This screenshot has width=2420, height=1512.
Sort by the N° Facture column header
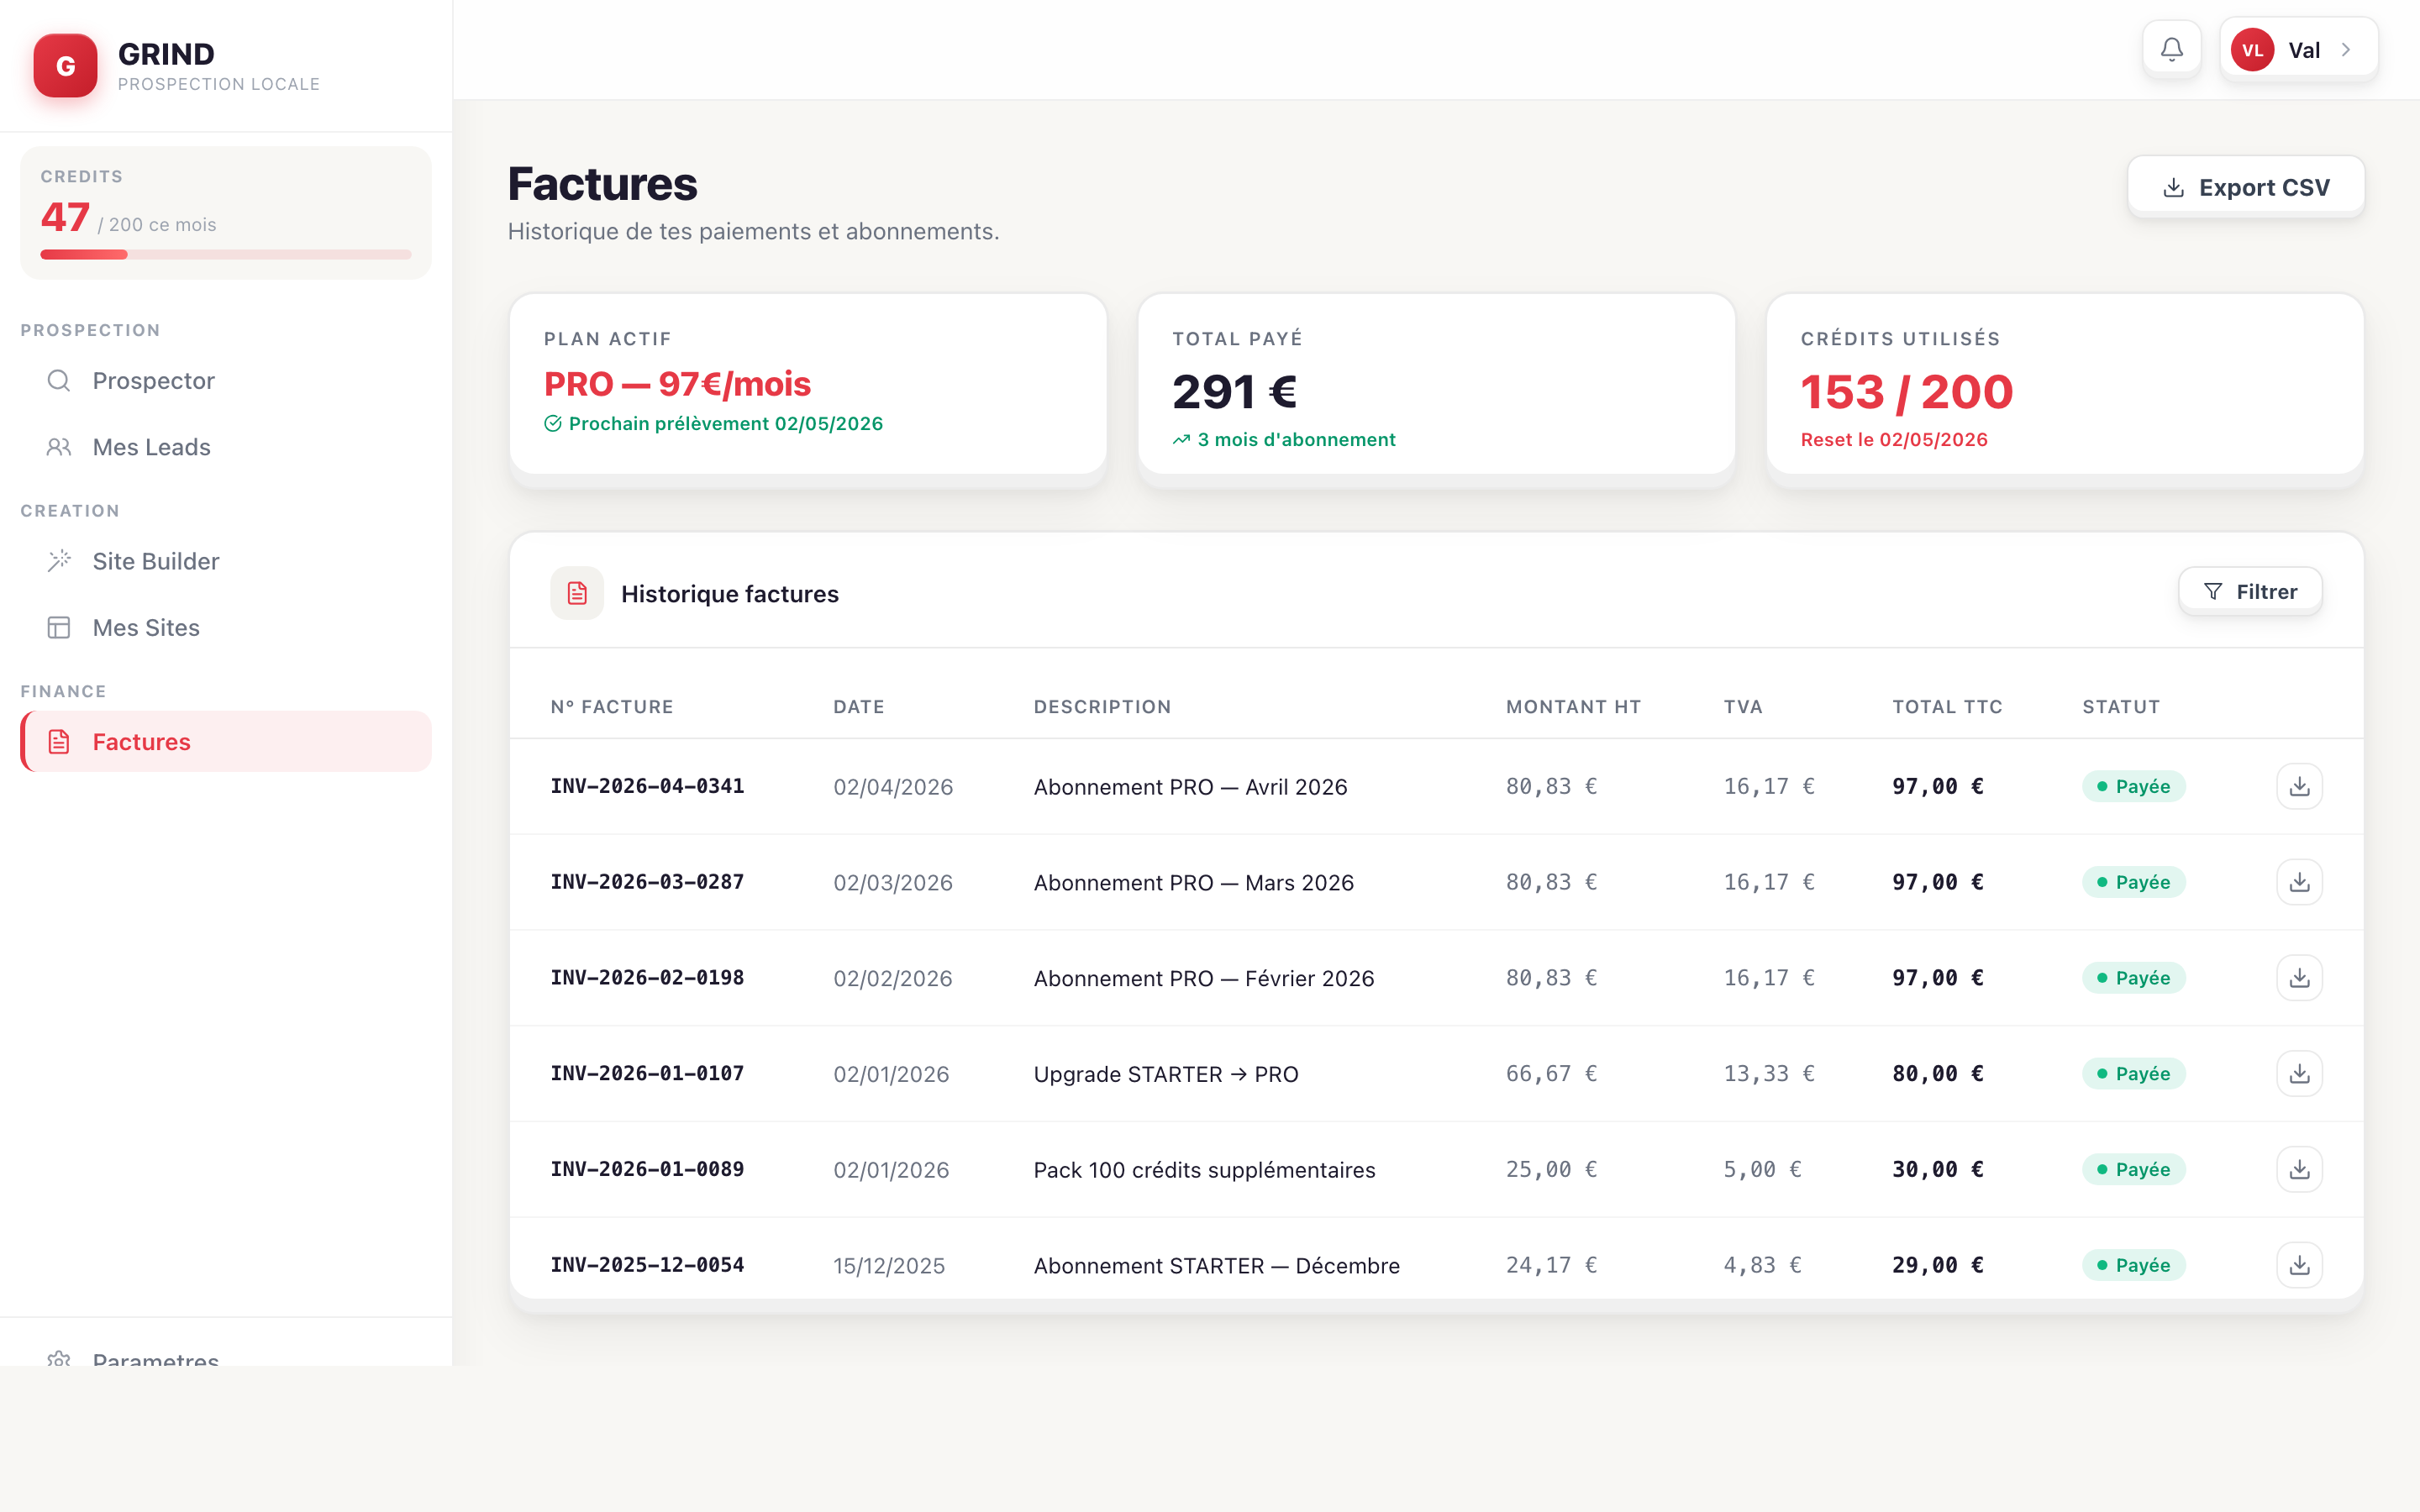click(611, 706)
